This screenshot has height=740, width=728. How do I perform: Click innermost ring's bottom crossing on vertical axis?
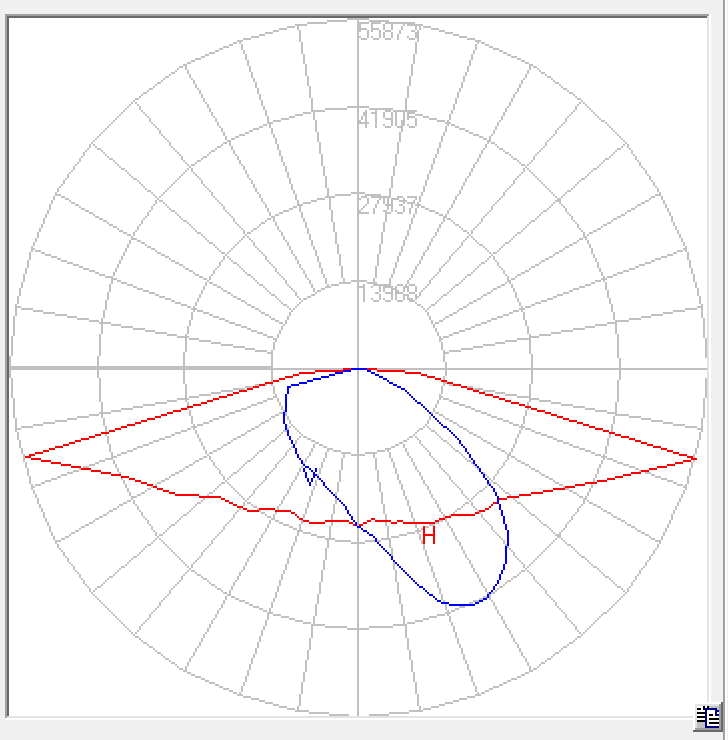358,455
